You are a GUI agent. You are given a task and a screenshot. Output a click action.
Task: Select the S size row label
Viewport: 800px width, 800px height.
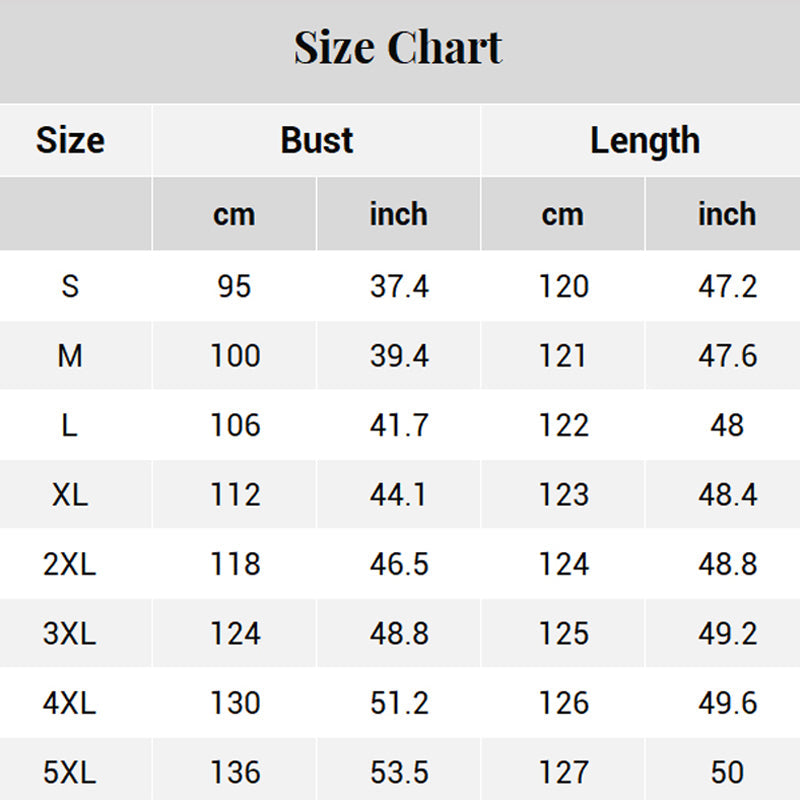tap(70, 287)
